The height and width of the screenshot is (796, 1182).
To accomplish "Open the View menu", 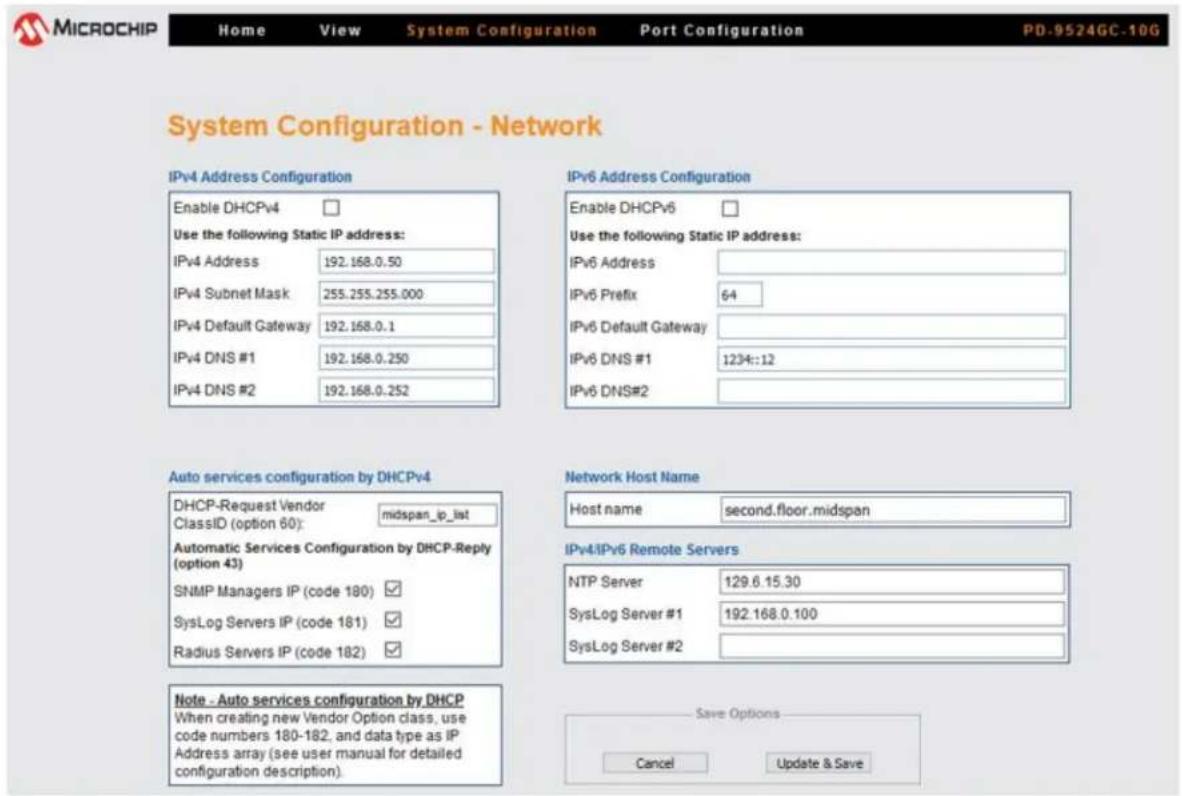I will click(x=340, y=31).
